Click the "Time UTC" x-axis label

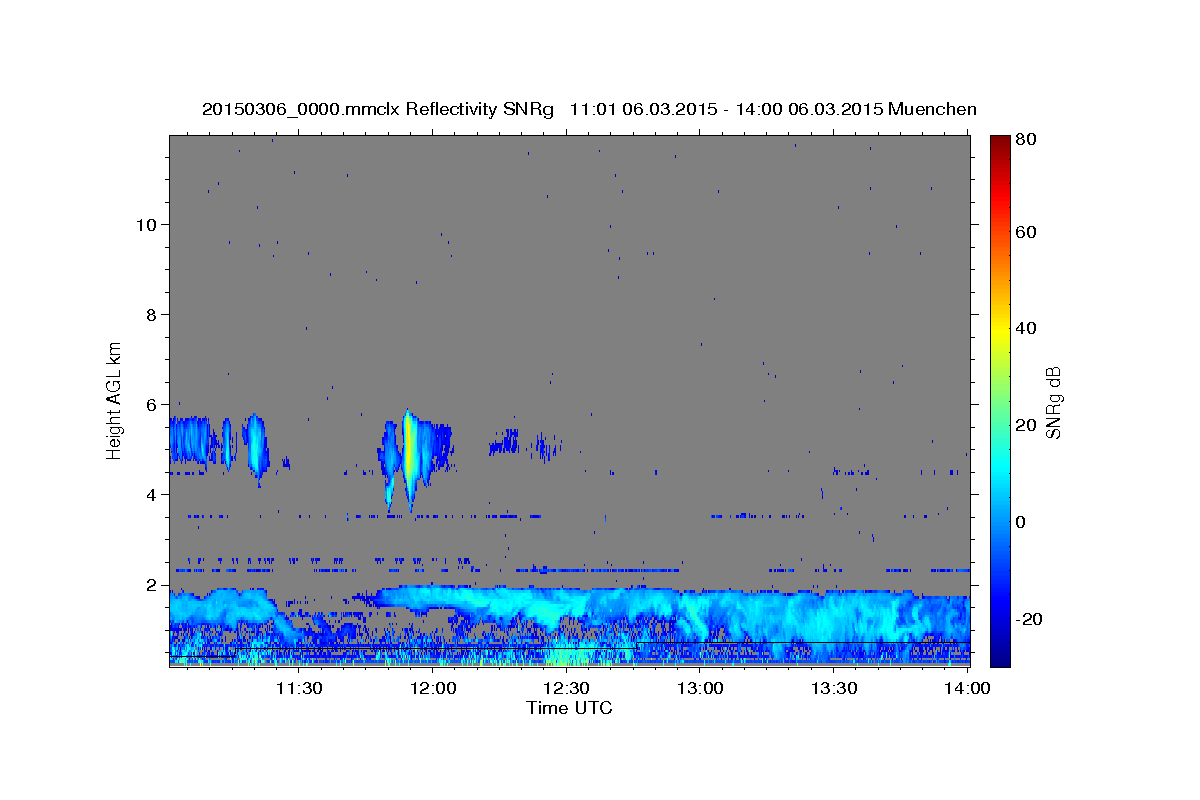(x=569, y=708)
